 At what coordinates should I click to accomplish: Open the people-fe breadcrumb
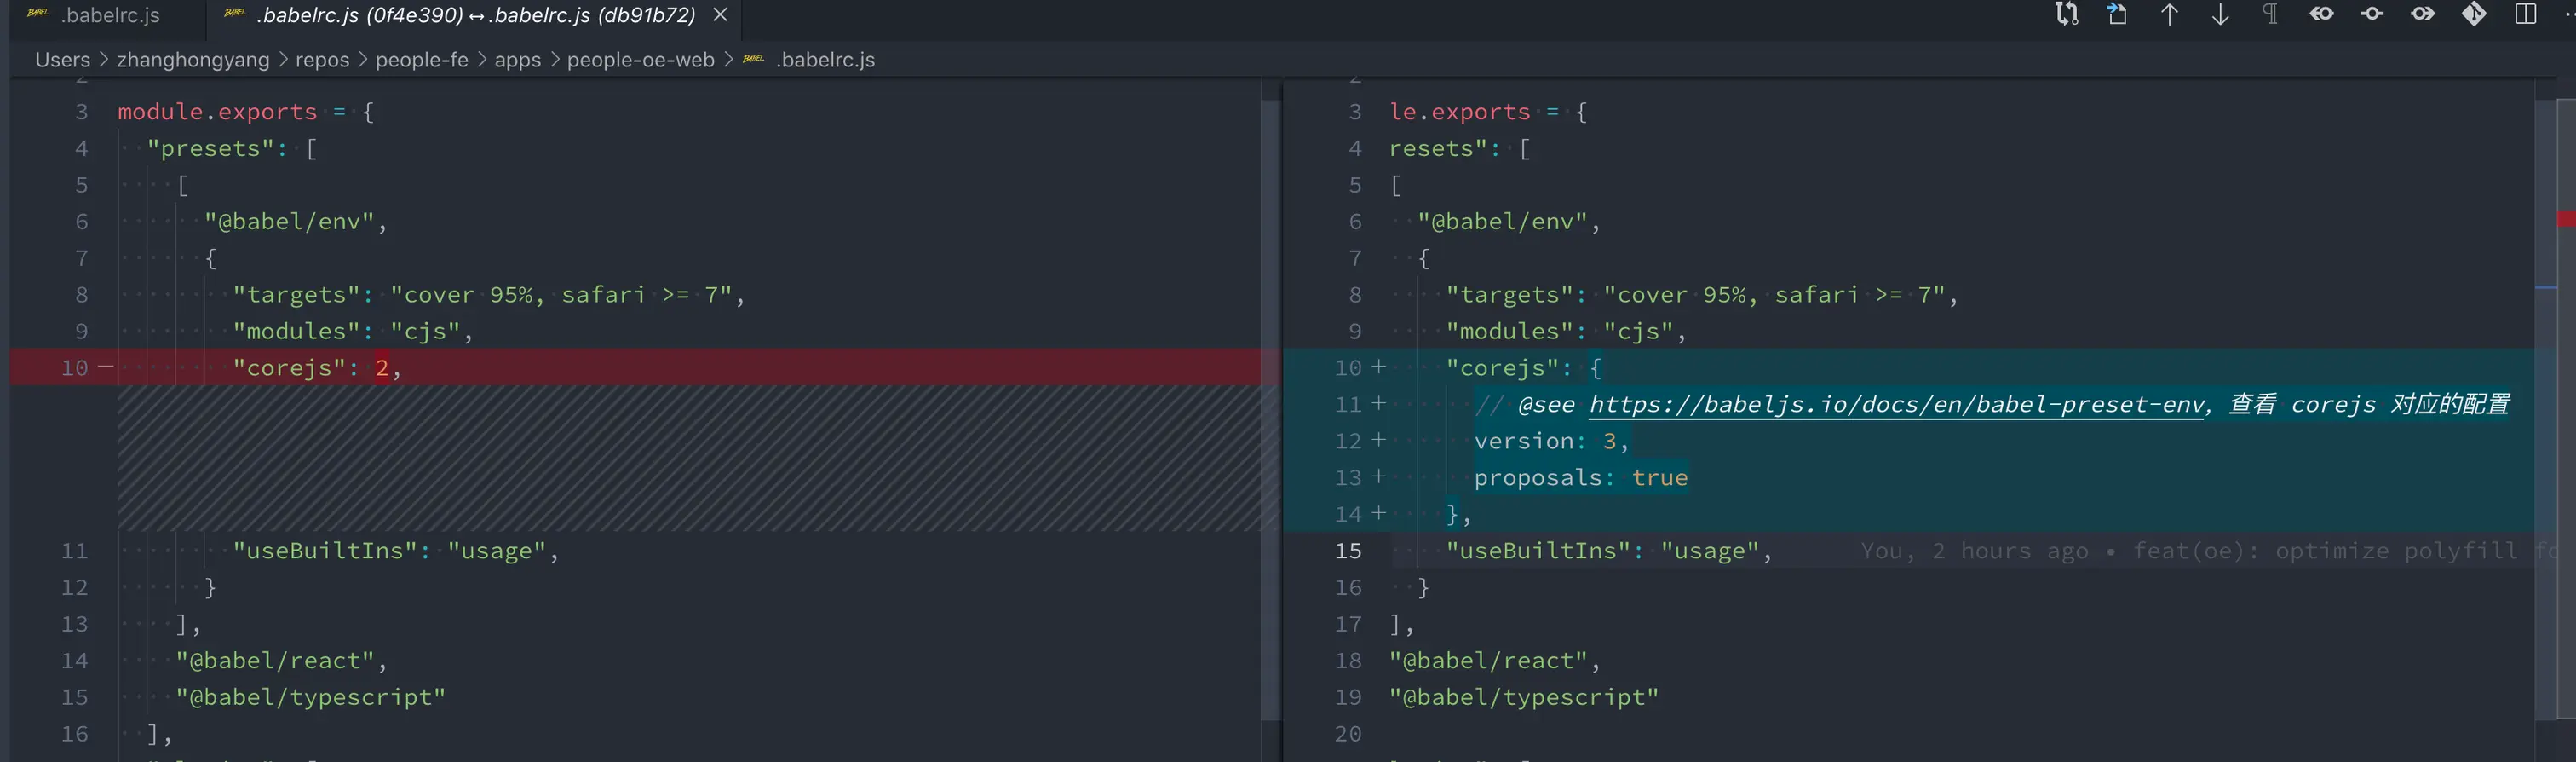(422, 60)
